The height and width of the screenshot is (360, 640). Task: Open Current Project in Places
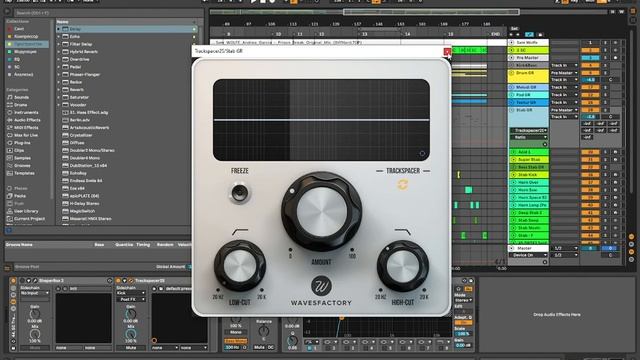pyautogui.click(x=29, y=219)
